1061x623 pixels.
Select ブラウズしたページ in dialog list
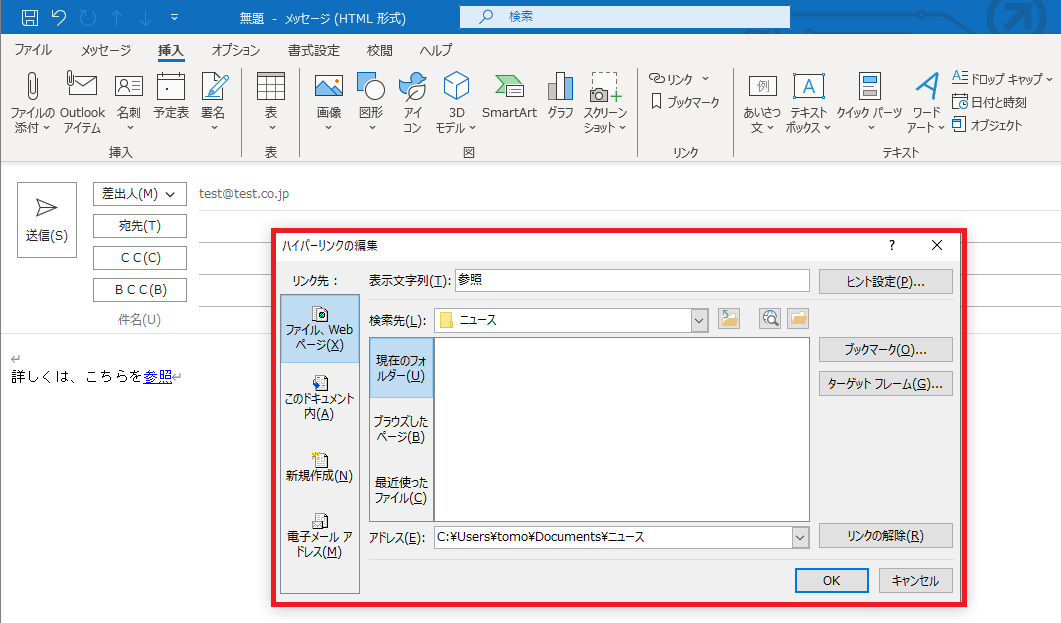[x=401, y=429]
